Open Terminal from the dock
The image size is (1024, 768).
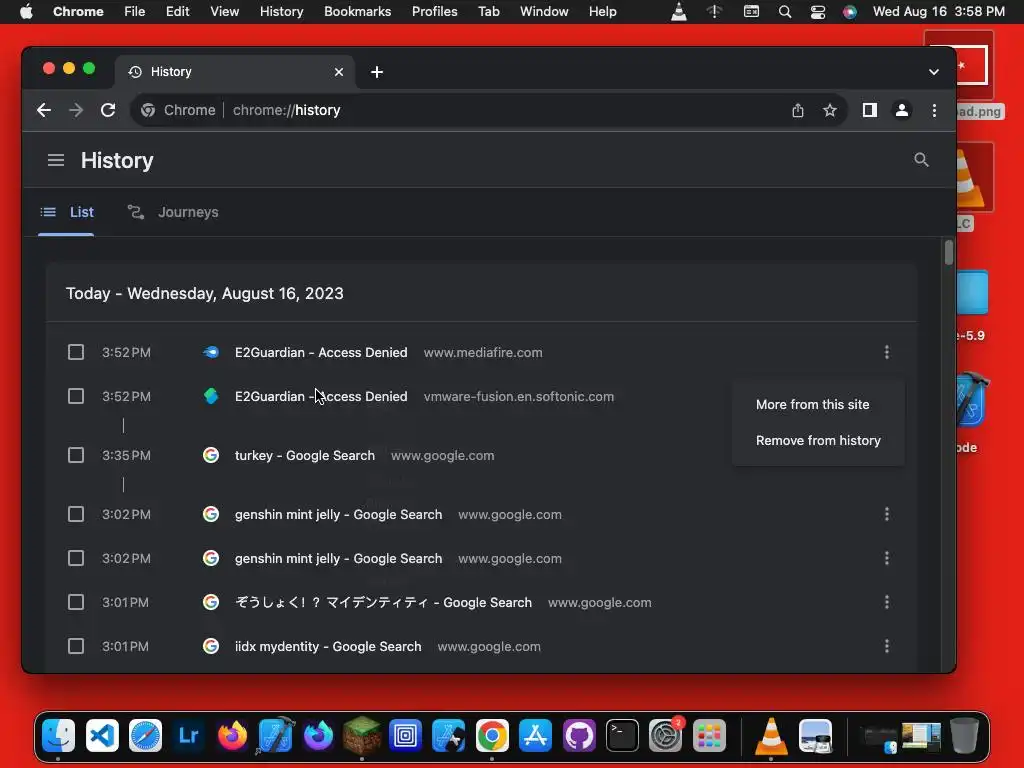[622, 736]
